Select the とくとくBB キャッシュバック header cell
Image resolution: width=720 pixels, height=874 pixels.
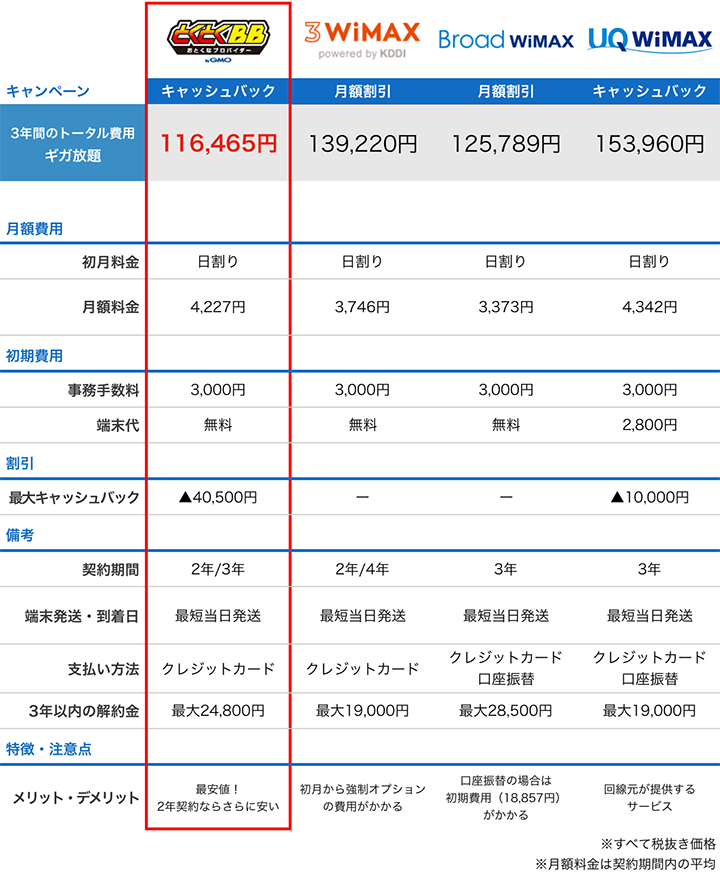point(218,91)
